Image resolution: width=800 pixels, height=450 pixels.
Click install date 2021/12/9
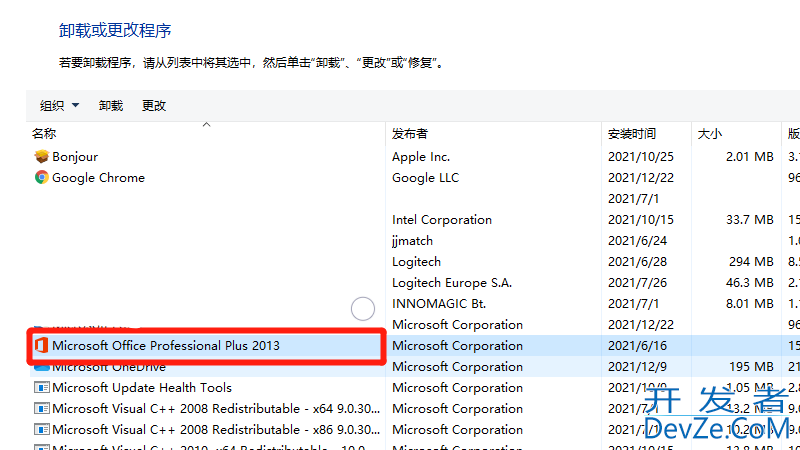coord(637,366)
